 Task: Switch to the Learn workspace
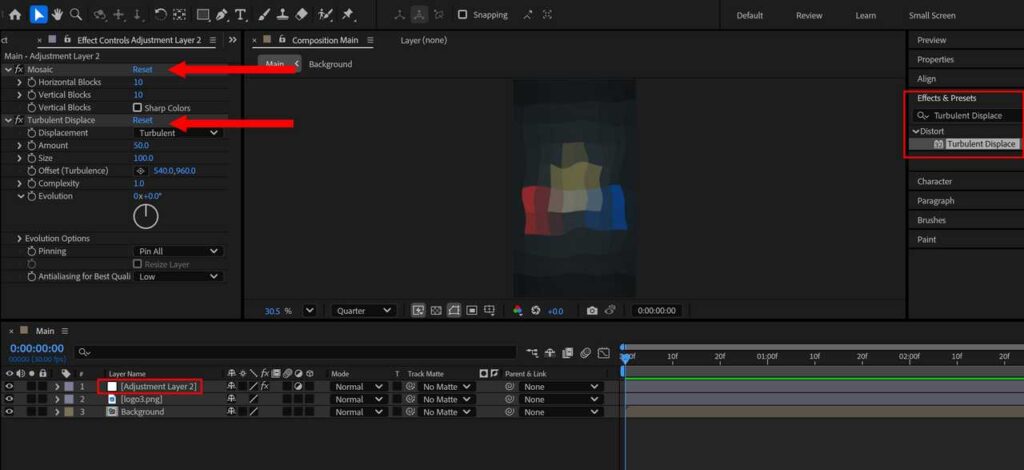pos(865,16)
